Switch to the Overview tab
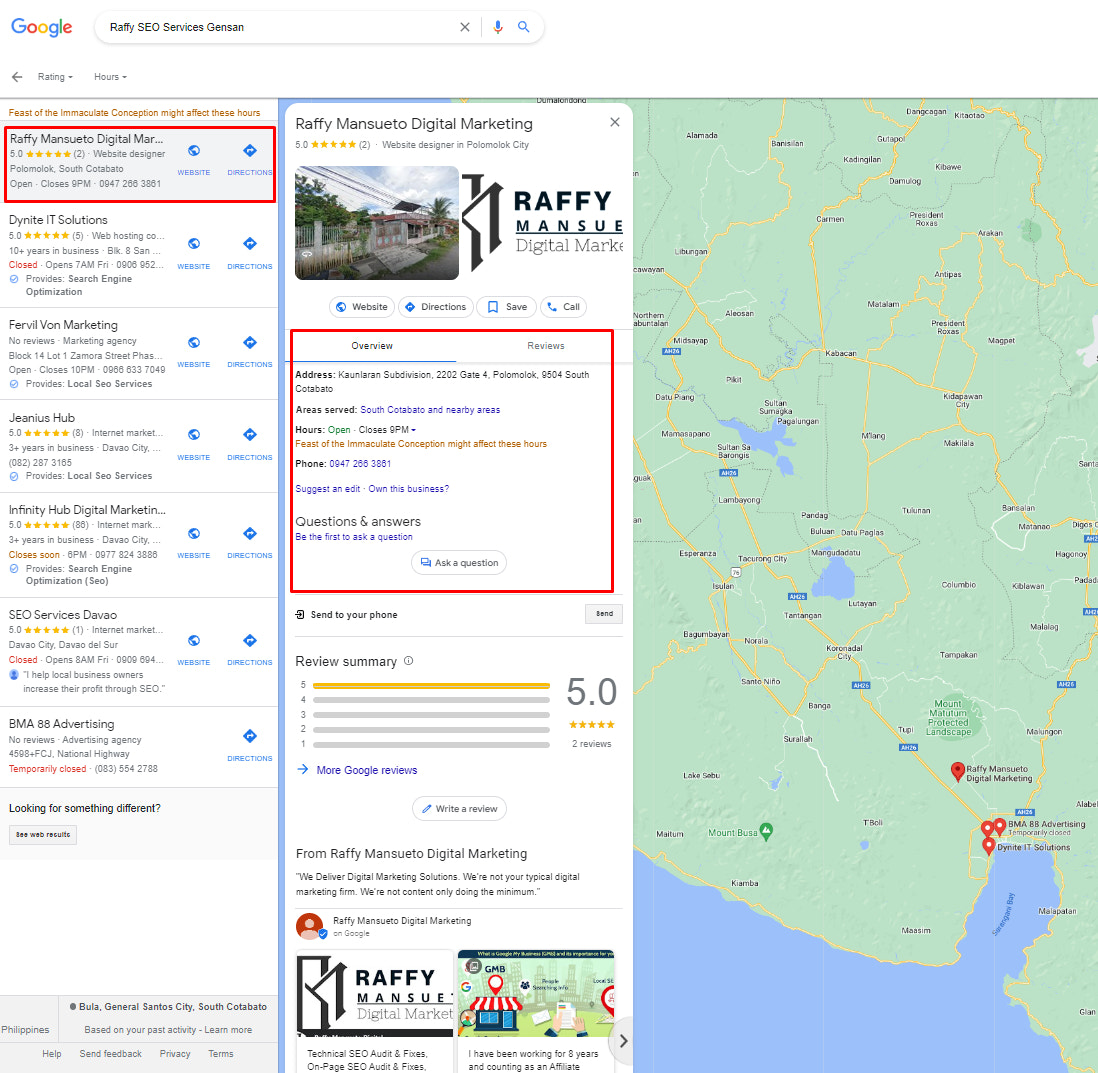1098x1073 pixels. coord(372,346)
